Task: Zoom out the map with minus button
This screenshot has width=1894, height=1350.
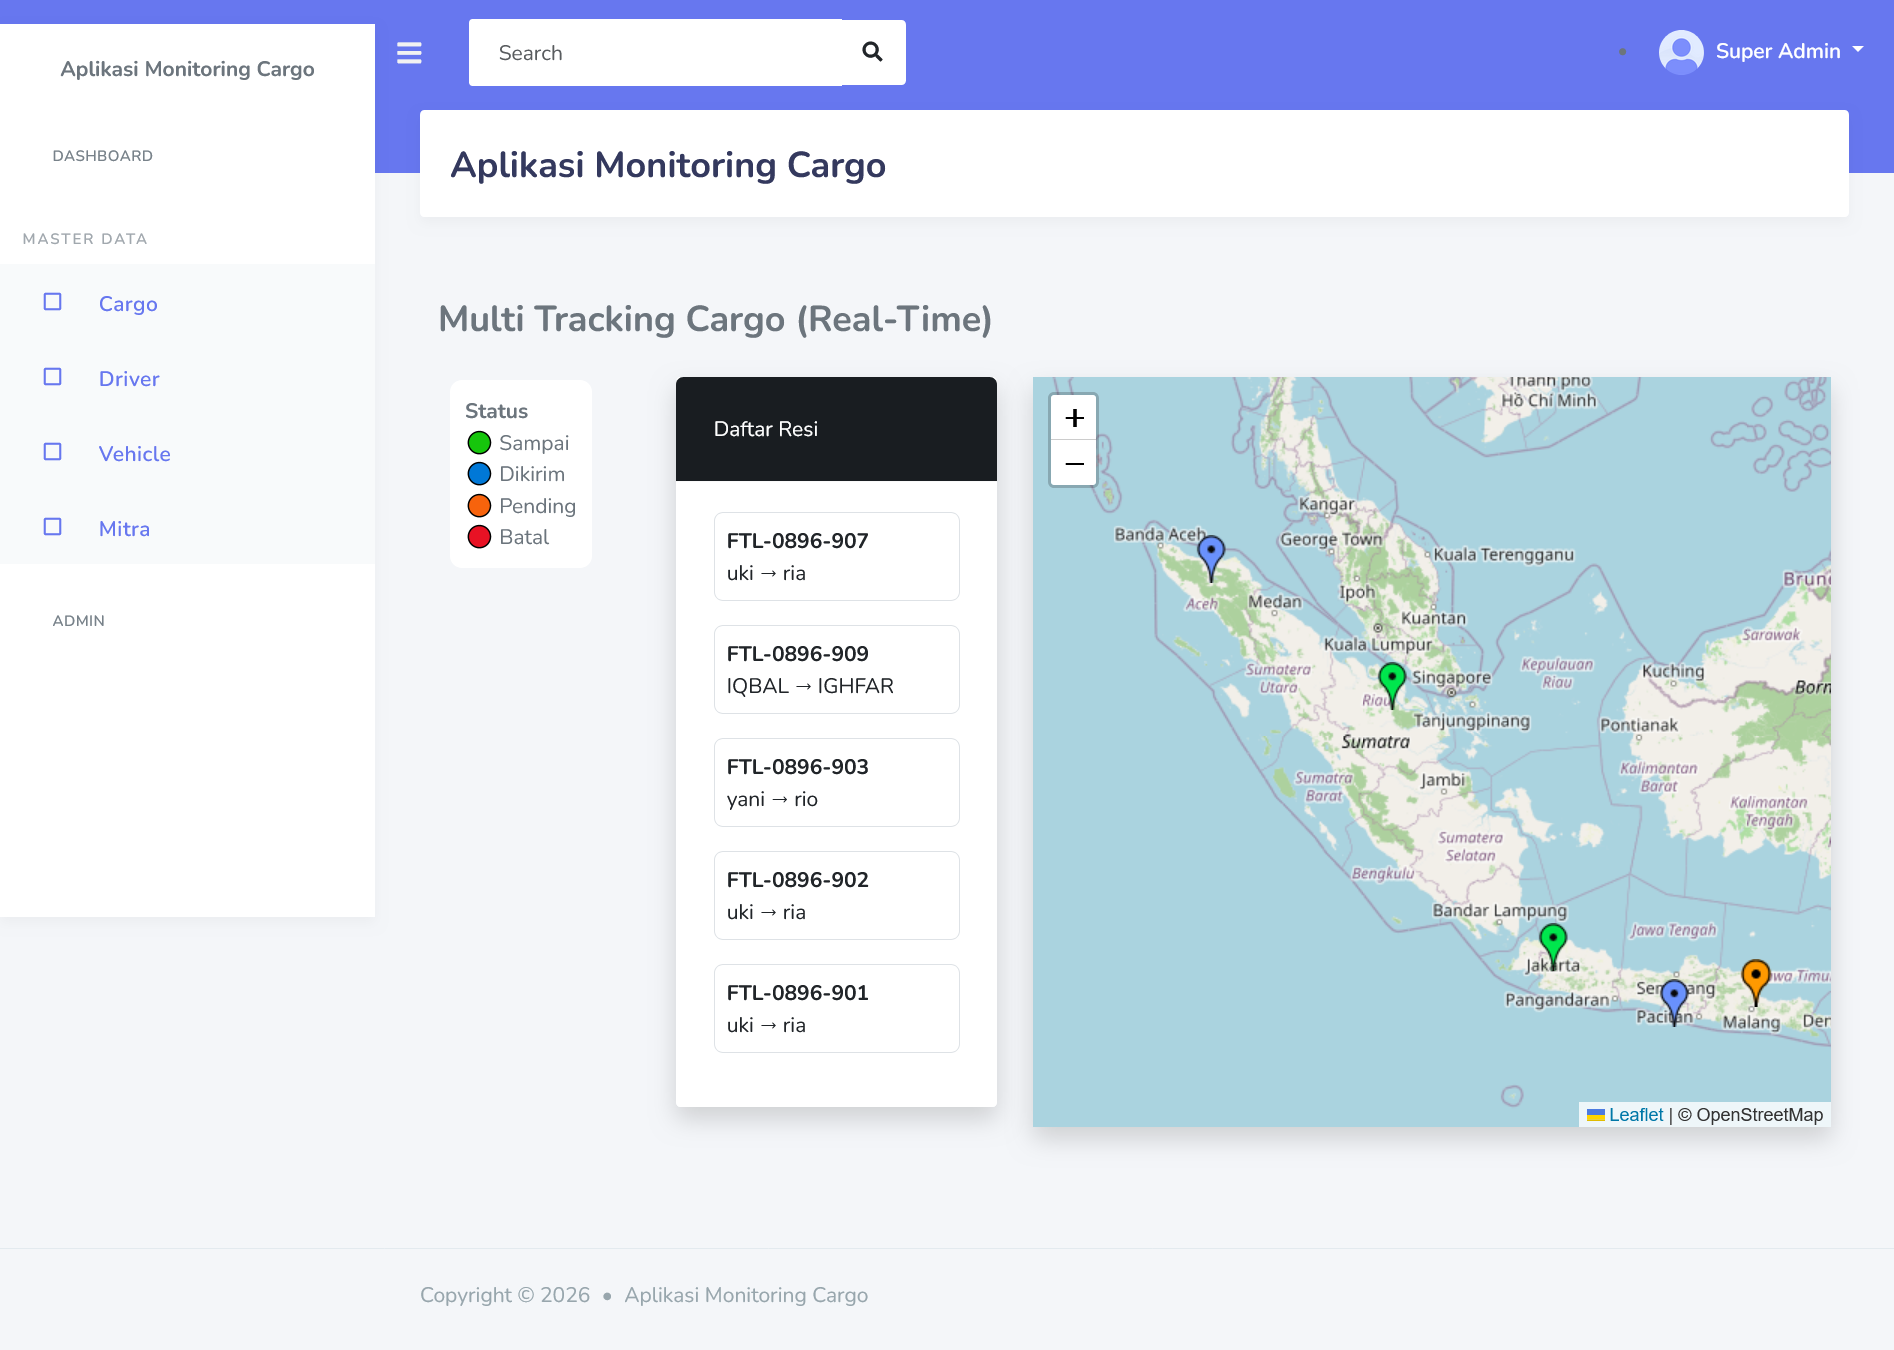Action: [x=1074, y=463]
